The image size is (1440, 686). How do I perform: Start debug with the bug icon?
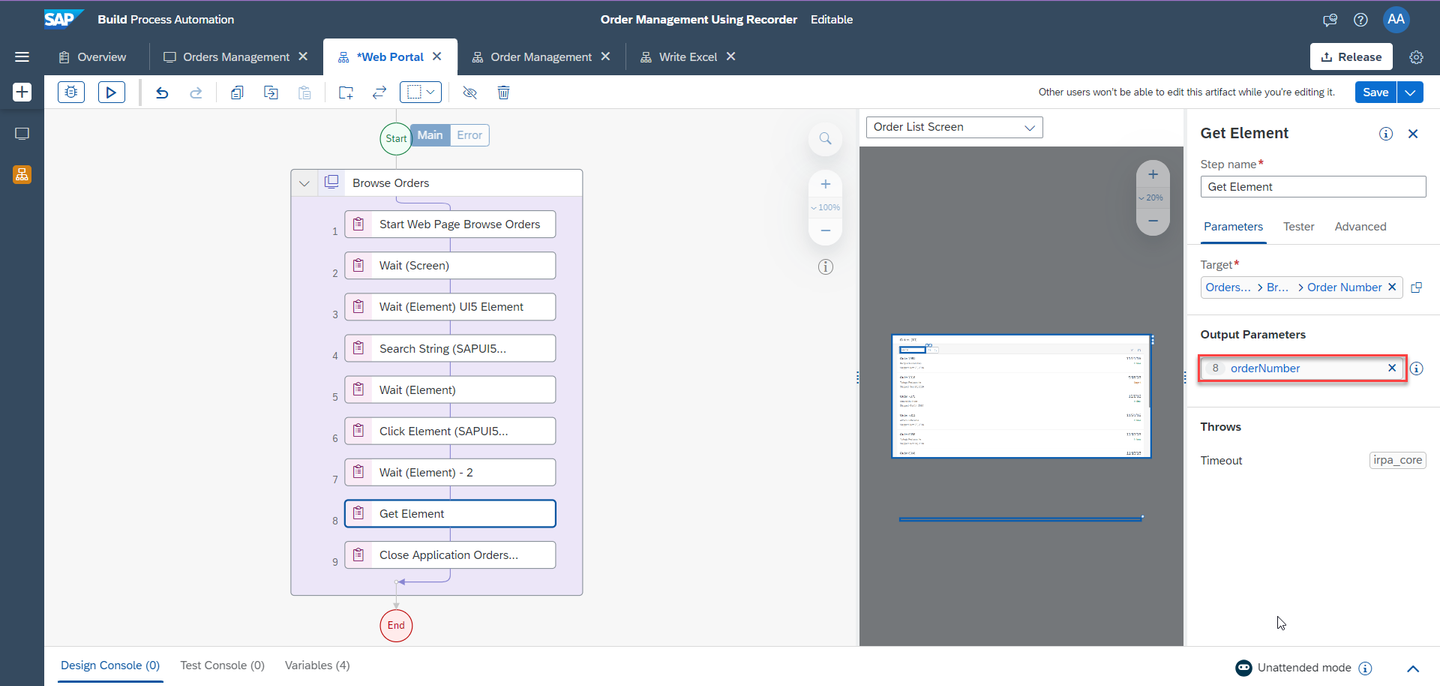pyautogui.click(x=71, y=92)
